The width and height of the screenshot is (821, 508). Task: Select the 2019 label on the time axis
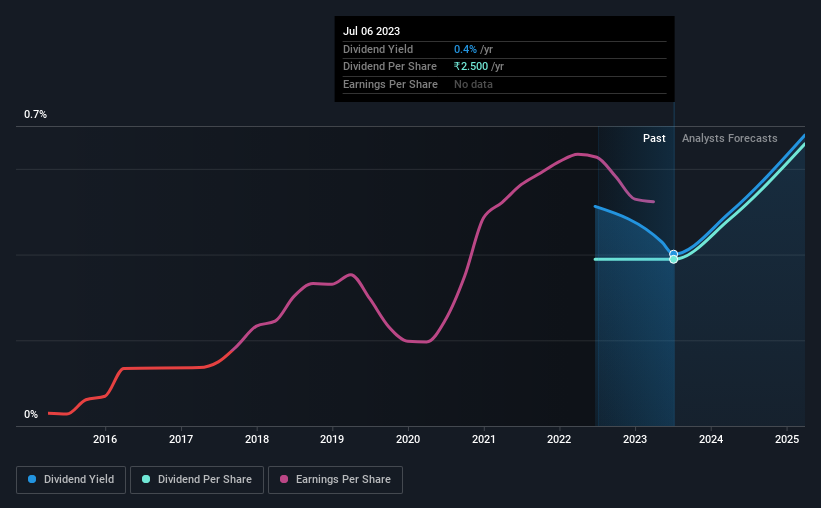(x=332, y=439)
